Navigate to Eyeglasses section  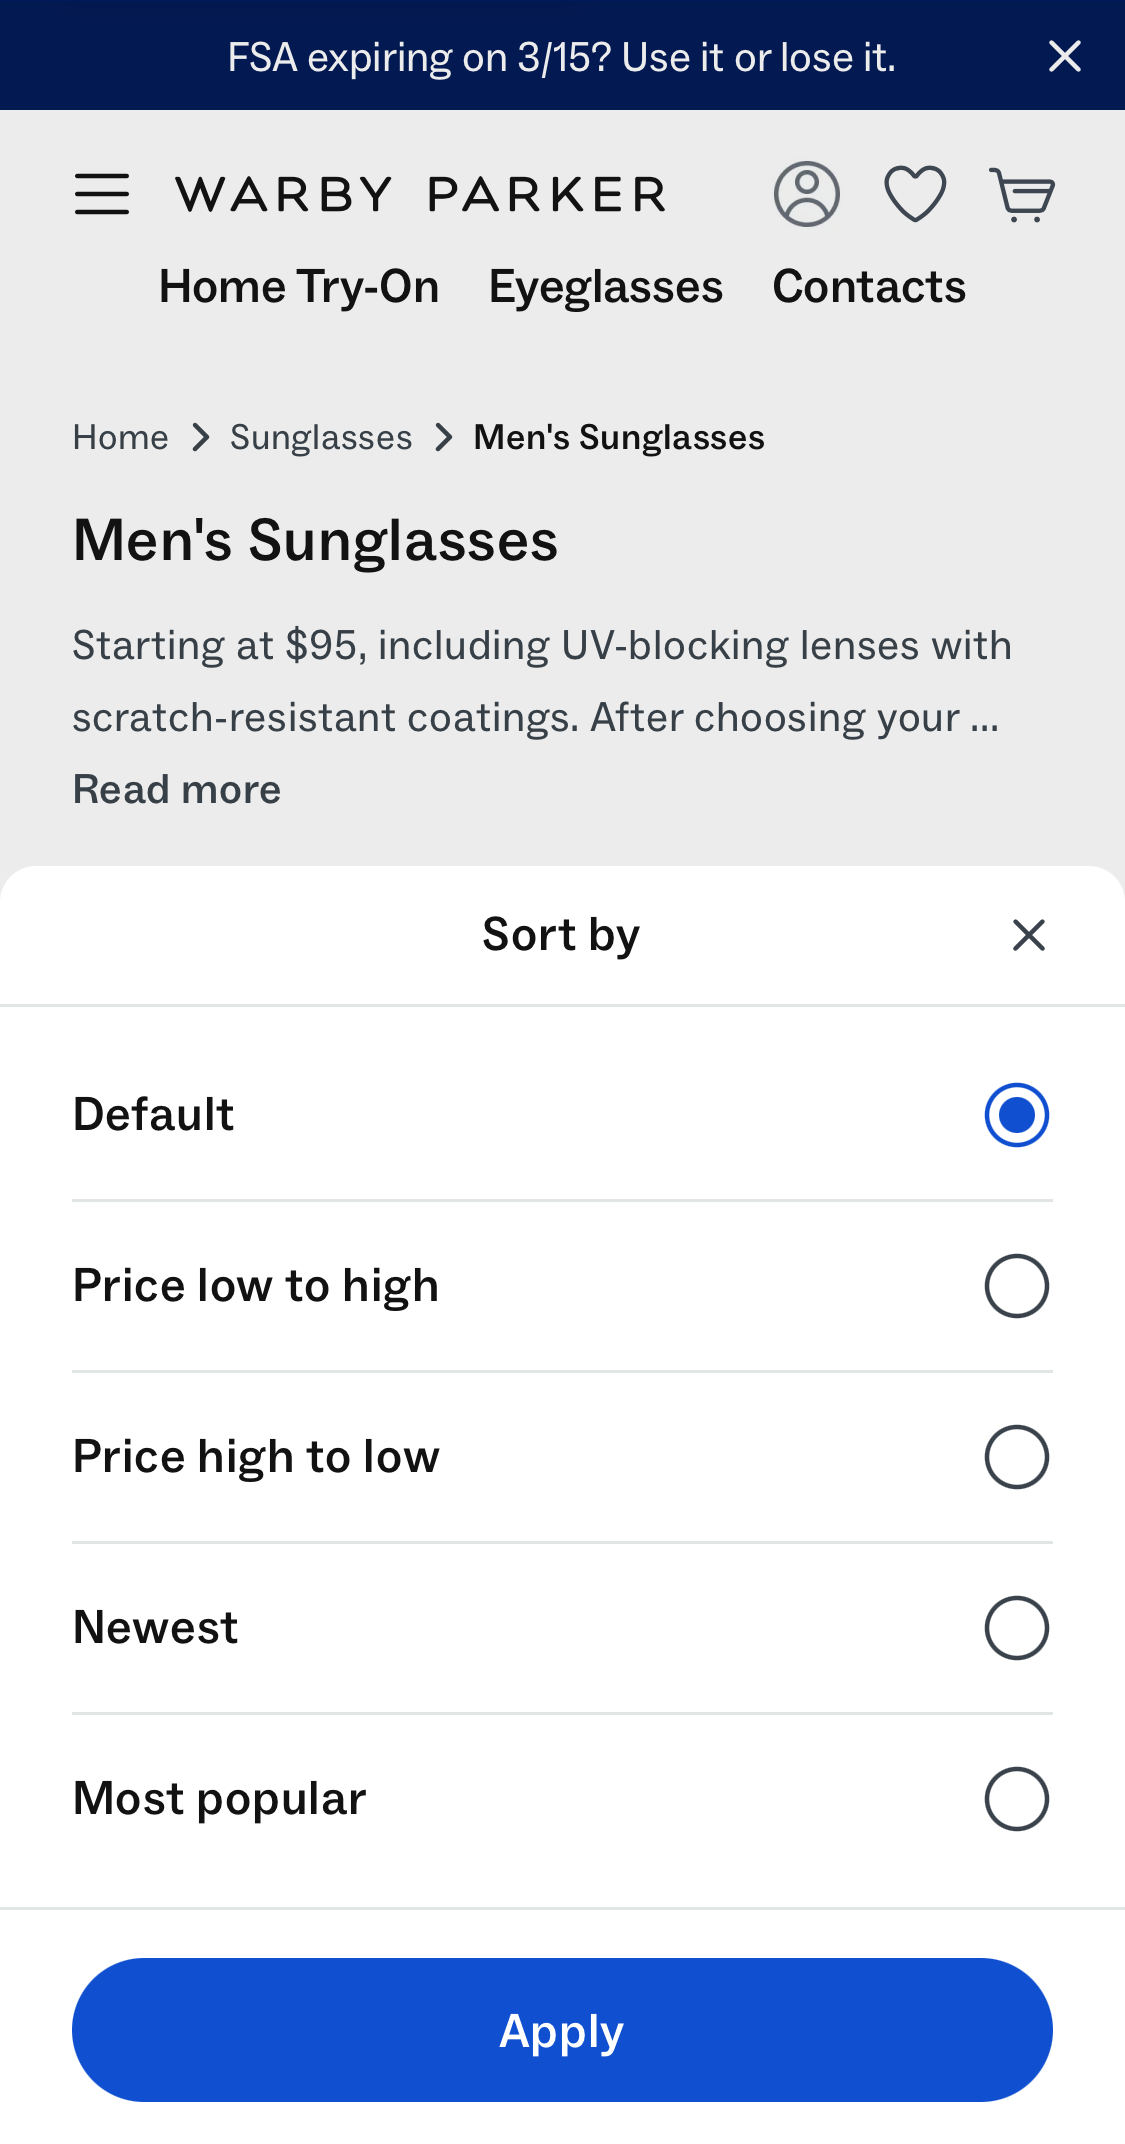pos(605,286)
